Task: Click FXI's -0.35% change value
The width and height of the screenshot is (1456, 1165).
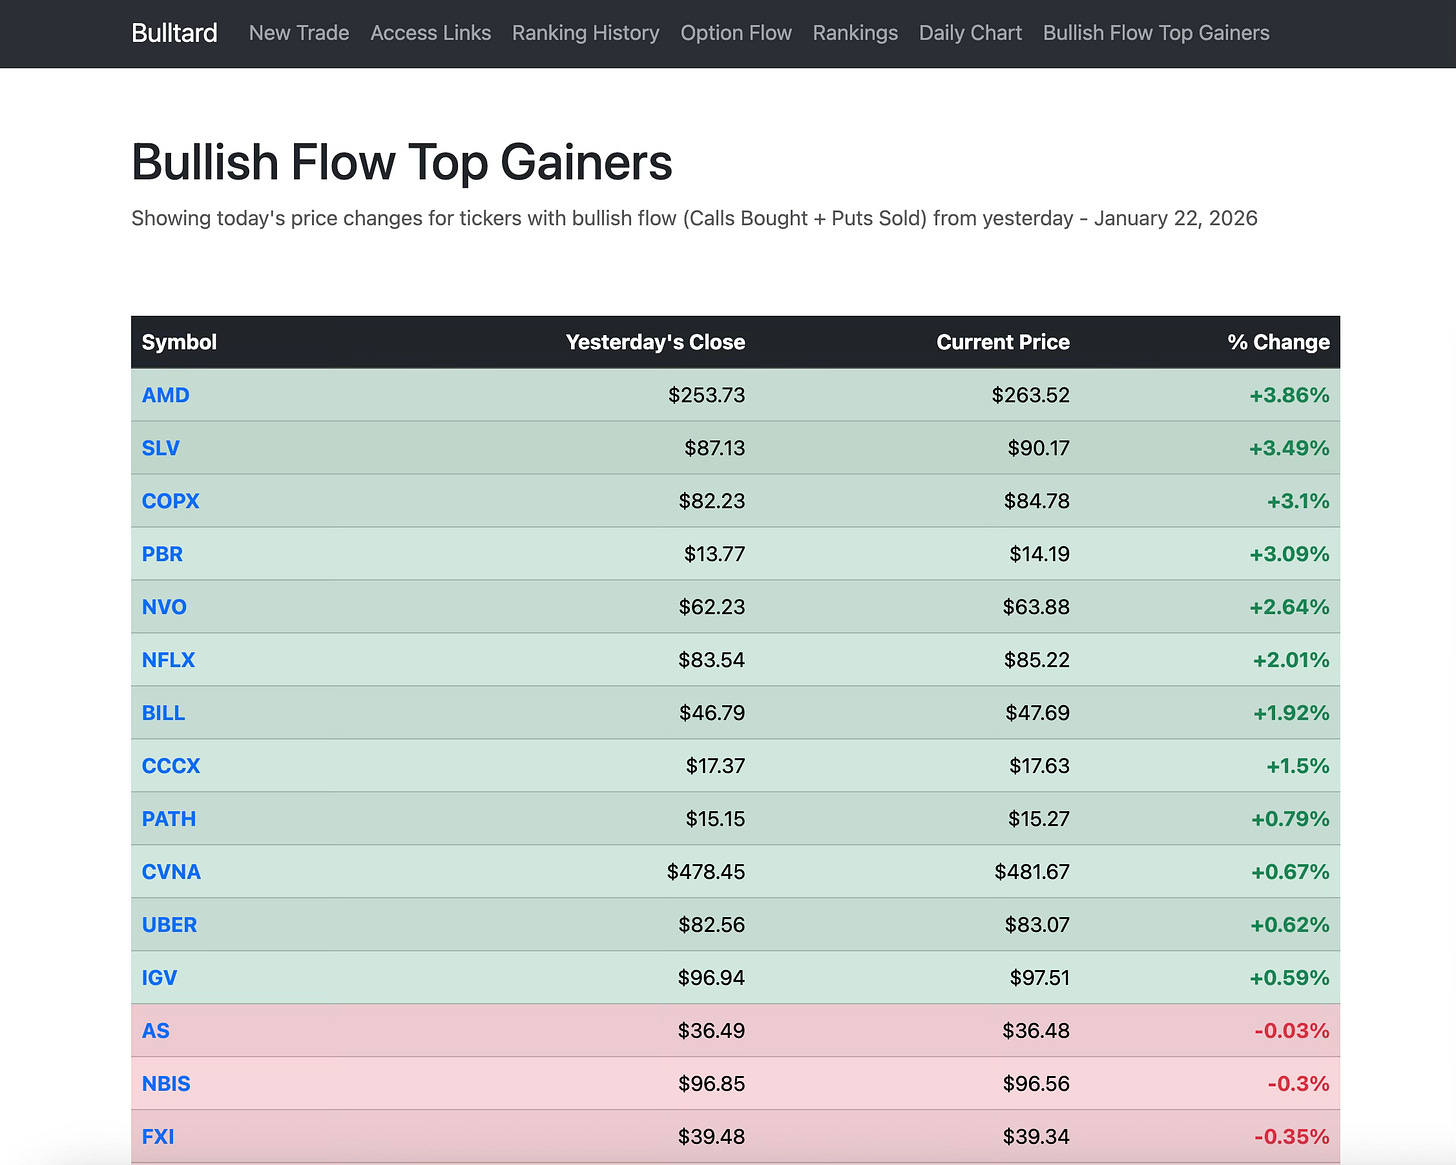Action: coord(1292,1137)
